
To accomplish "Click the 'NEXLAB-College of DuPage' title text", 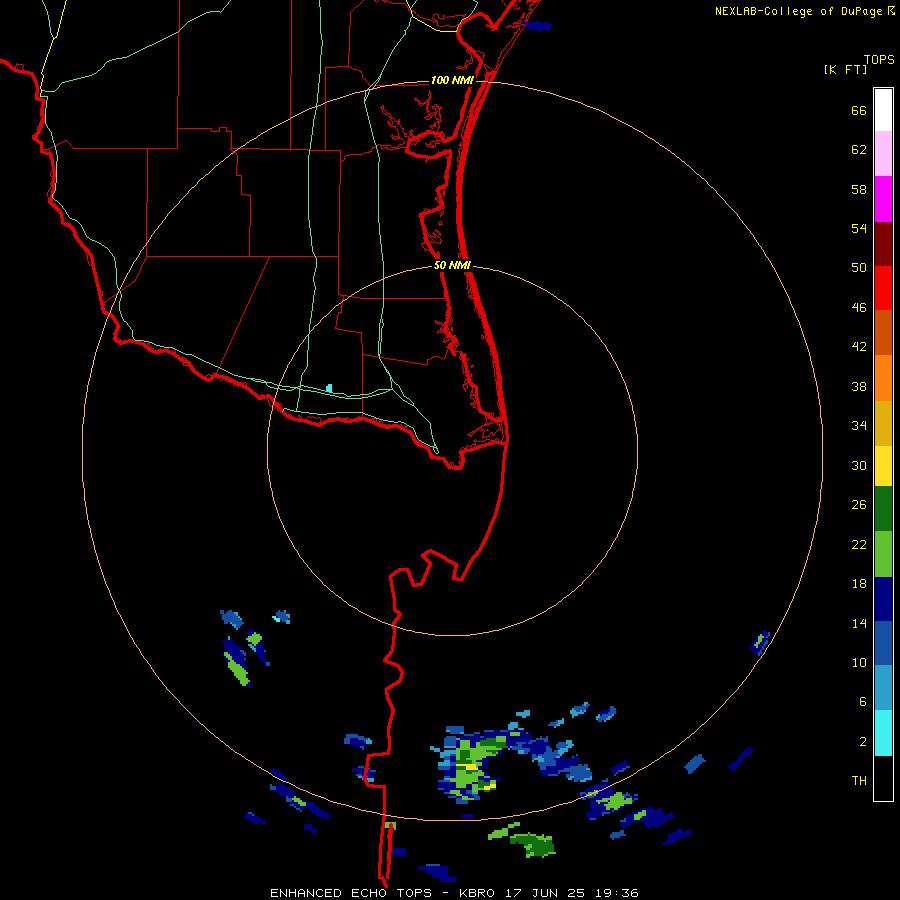I will pos(799,11).
